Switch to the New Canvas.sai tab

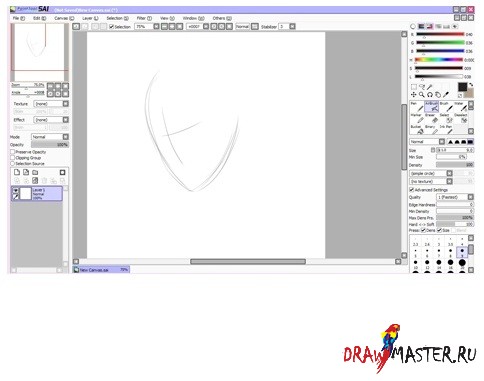(x=101, y=270)
